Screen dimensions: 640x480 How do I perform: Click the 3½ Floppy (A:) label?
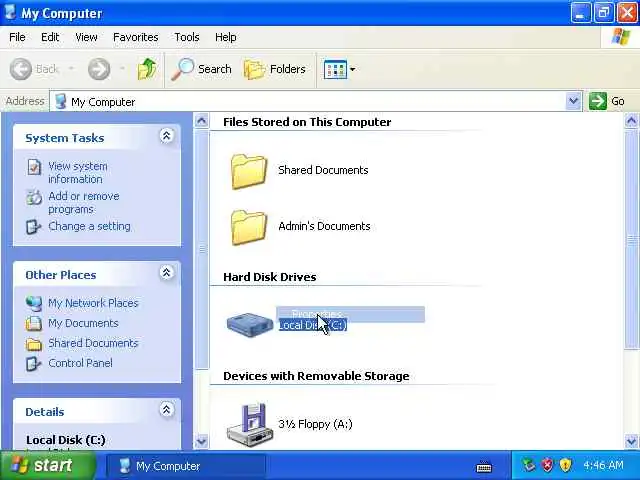315,424
